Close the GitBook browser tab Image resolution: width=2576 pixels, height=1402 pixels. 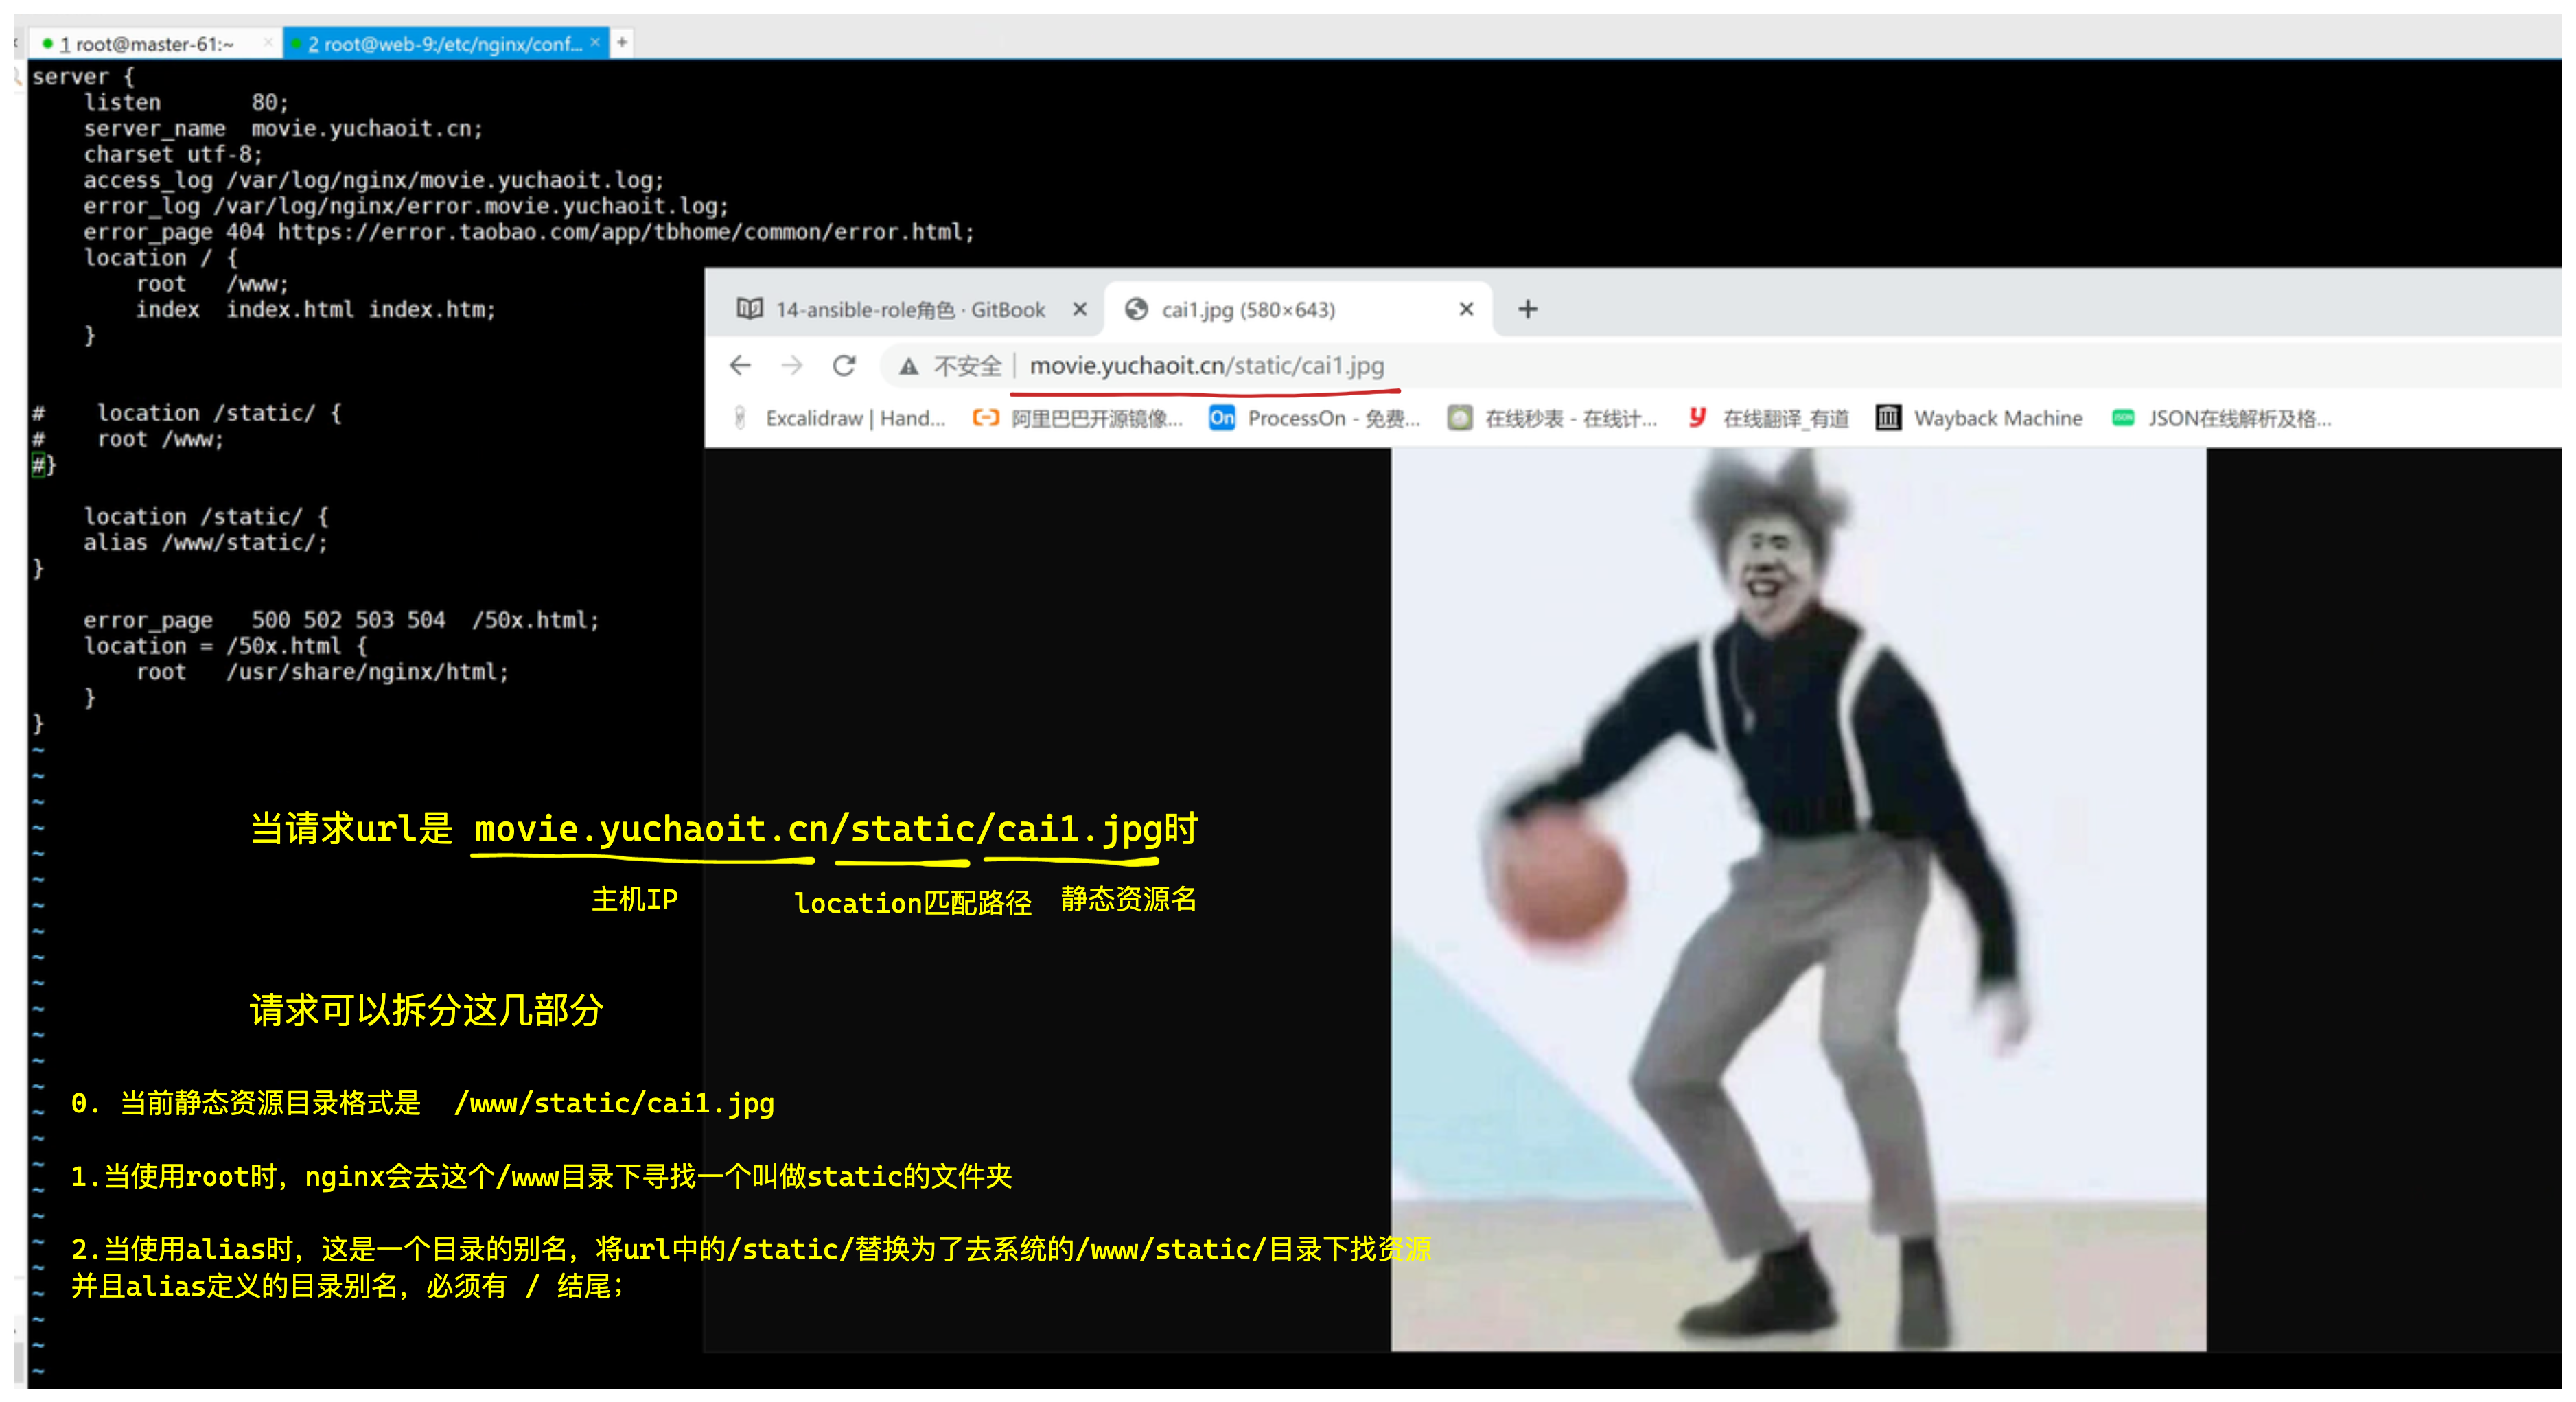coord(1080,309)
